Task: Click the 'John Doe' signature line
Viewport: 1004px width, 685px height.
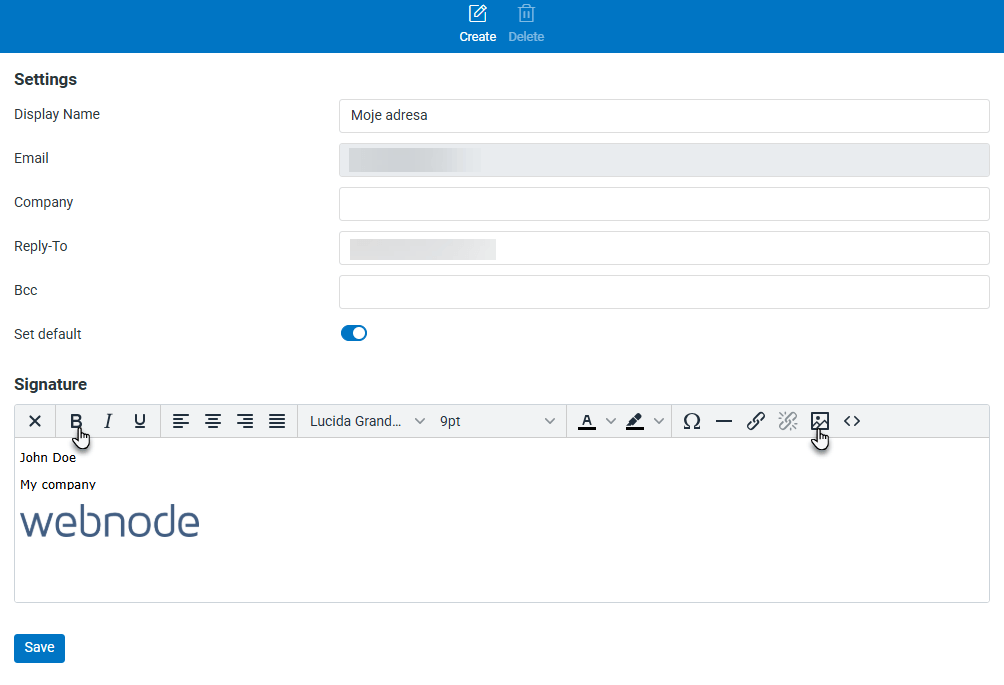Action: tap(48, 458)
